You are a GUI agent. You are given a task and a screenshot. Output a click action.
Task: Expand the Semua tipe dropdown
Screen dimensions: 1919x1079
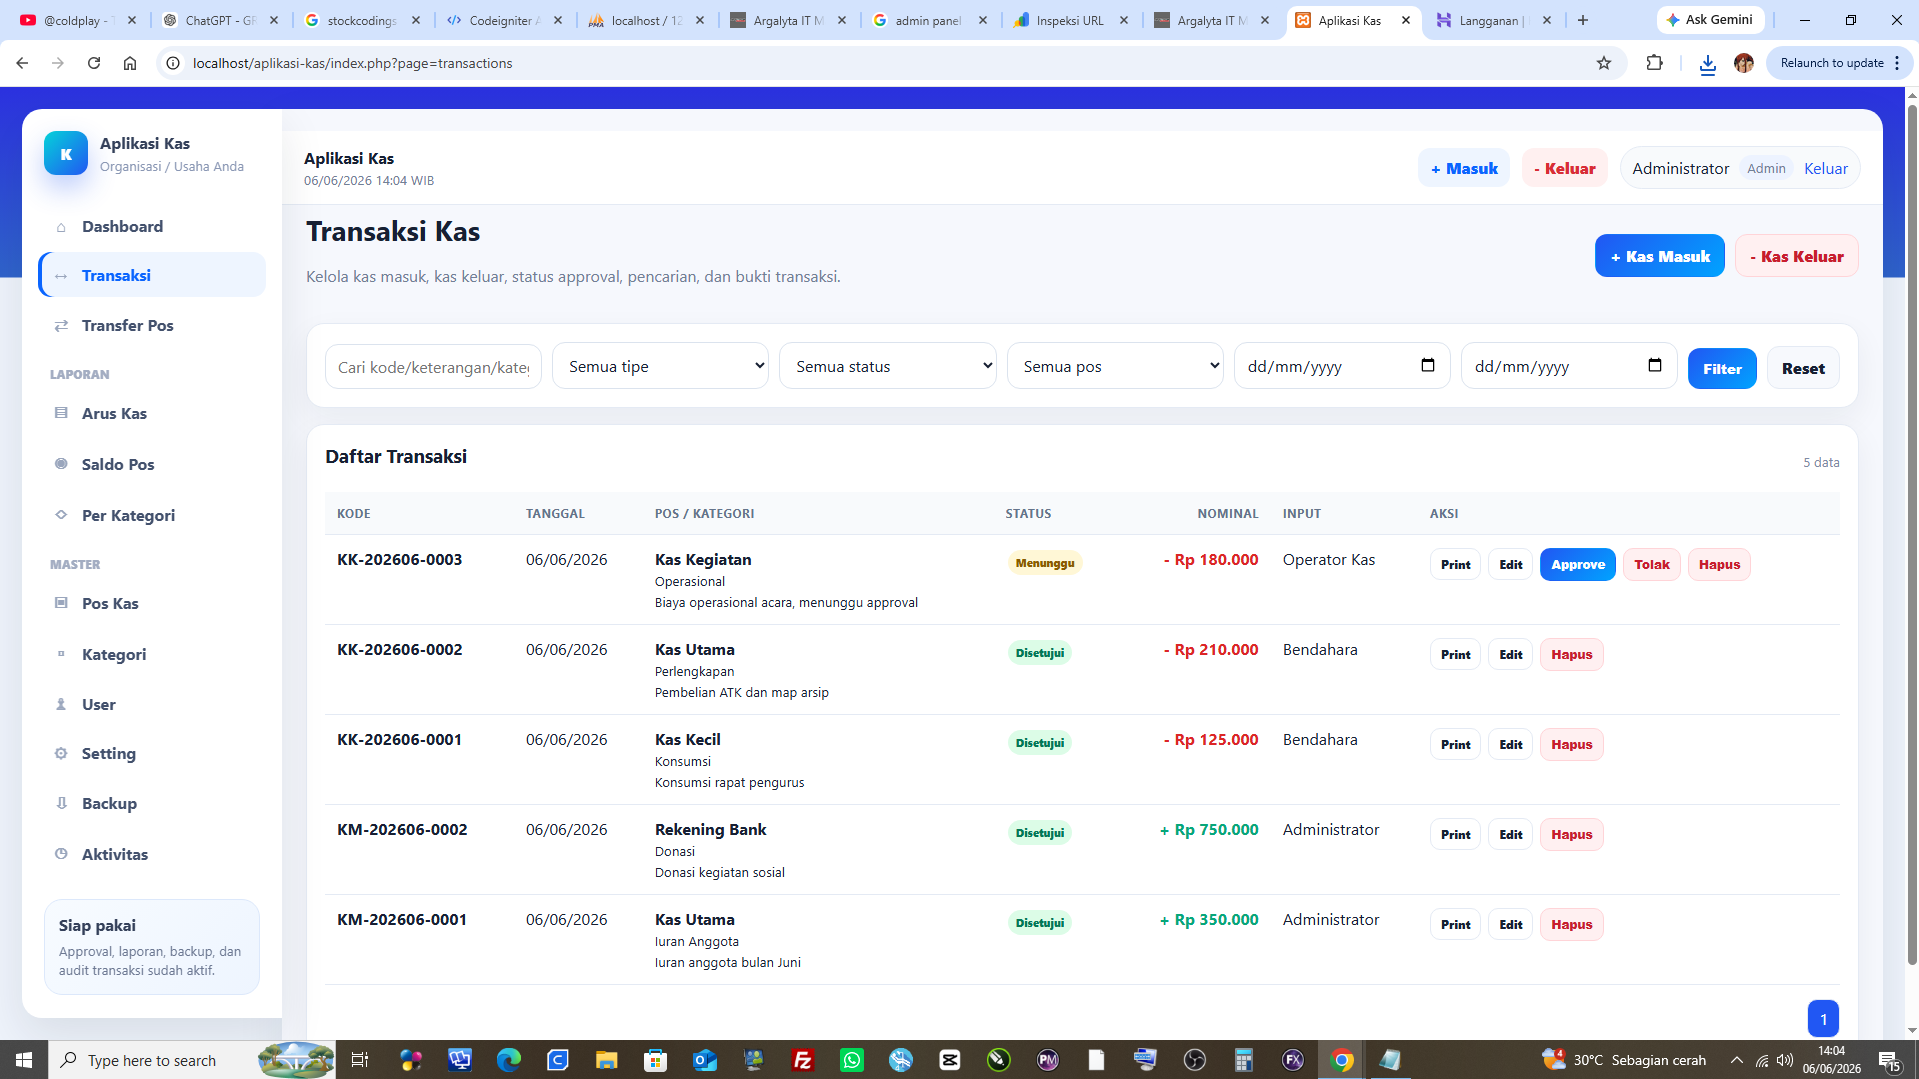click(x=660, y=366)
